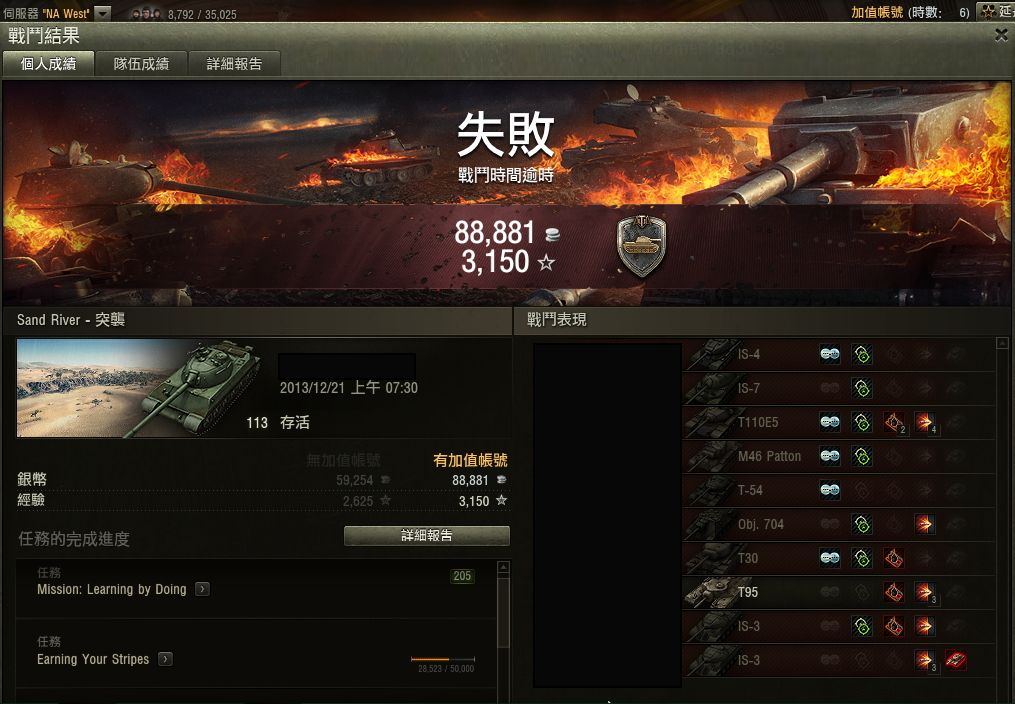
Task: Switch to the 隊伍成績 tab
Action: coord(141,63)
